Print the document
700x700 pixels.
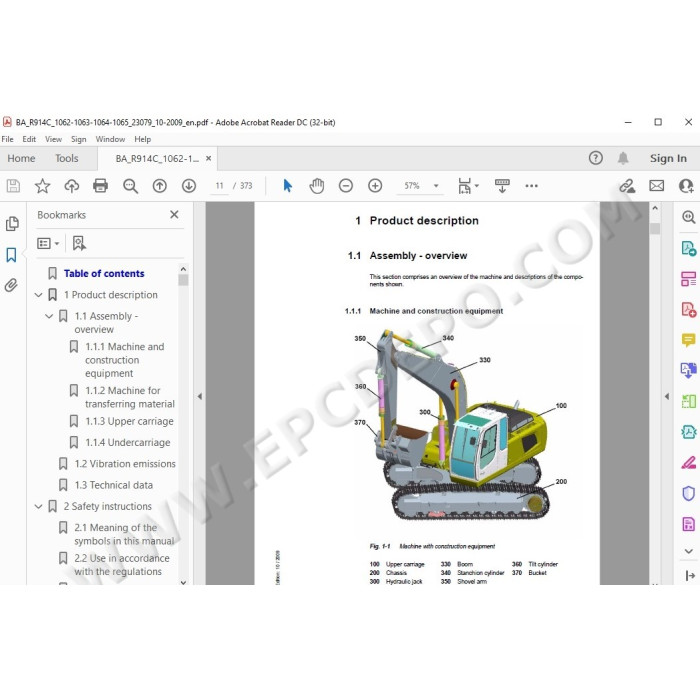[100, 186]
